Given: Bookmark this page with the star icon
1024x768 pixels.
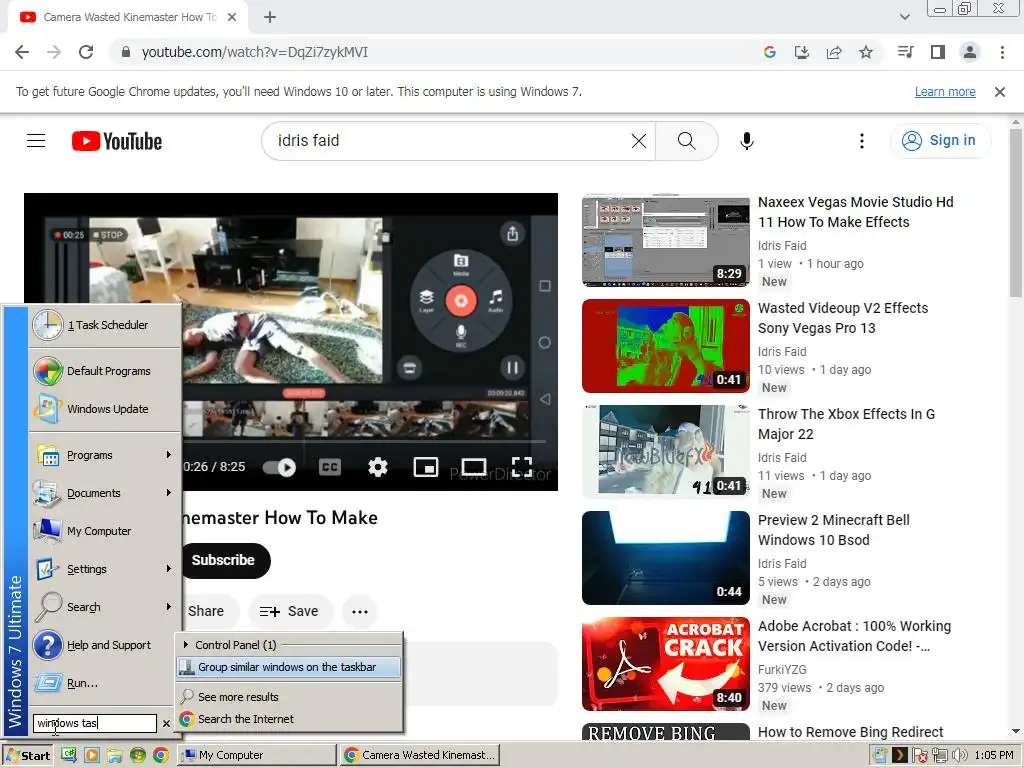Looking at the screenshot, I should pos(866,52).
